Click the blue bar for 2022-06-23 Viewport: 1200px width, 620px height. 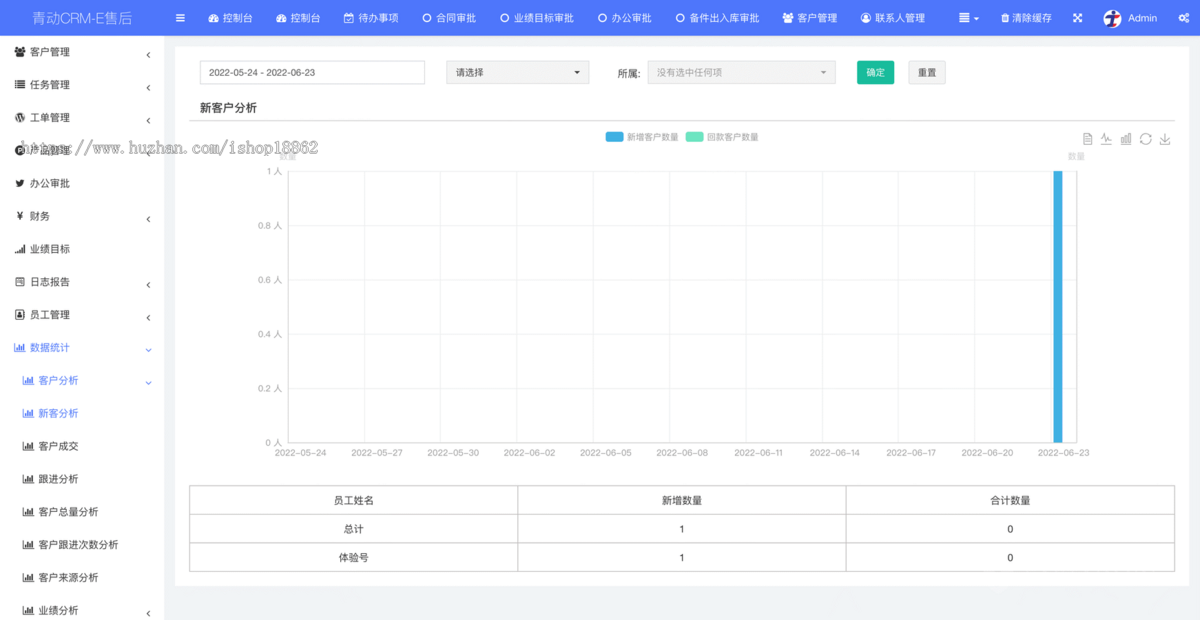[x=1057, y=306]
